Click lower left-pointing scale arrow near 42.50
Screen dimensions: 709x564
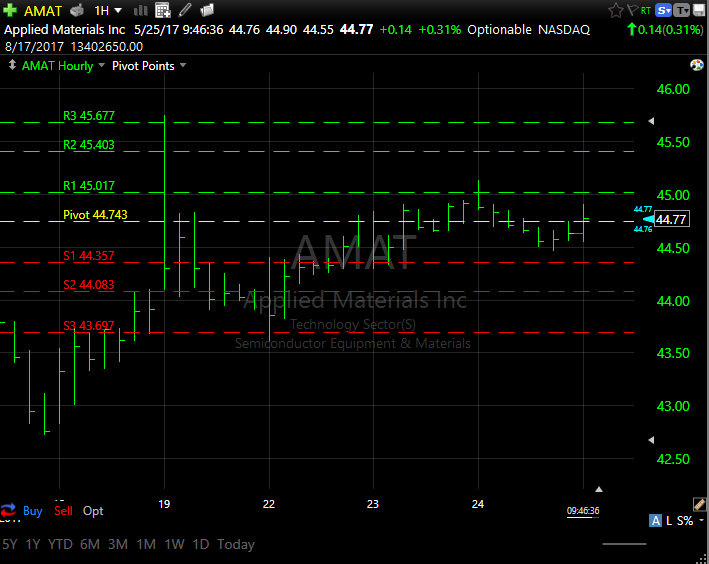[x=651, y=440]
